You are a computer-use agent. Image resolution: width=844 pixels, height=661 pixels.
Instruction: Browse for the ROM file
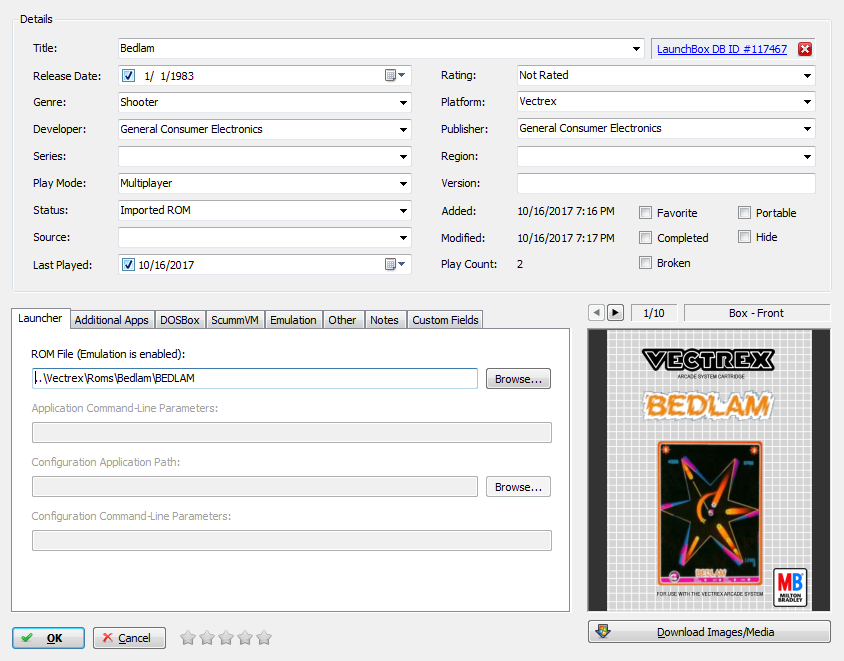pyautogui.click(x=518, y=379)
